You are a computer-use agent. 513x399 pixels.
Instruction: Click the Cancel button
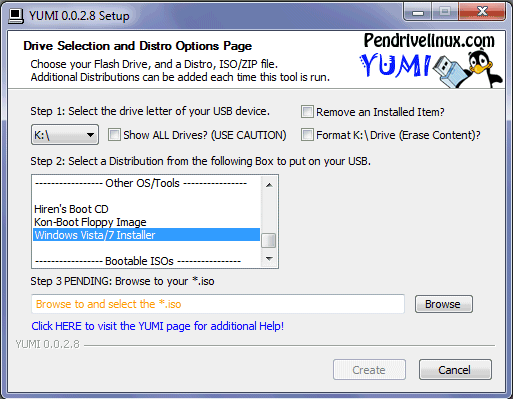coord(455,370)
